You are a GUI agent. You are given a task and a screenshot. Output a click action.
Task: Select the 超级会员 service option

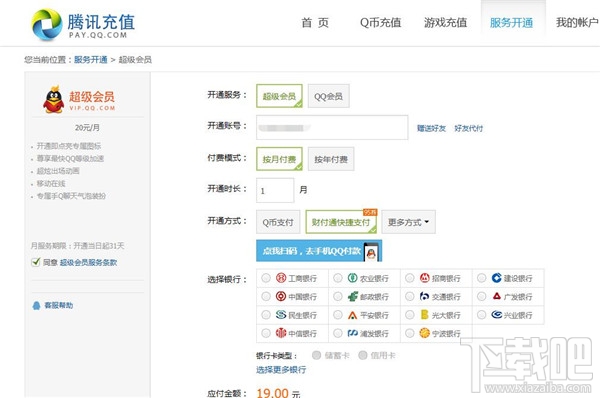click(x=279, y=96)
